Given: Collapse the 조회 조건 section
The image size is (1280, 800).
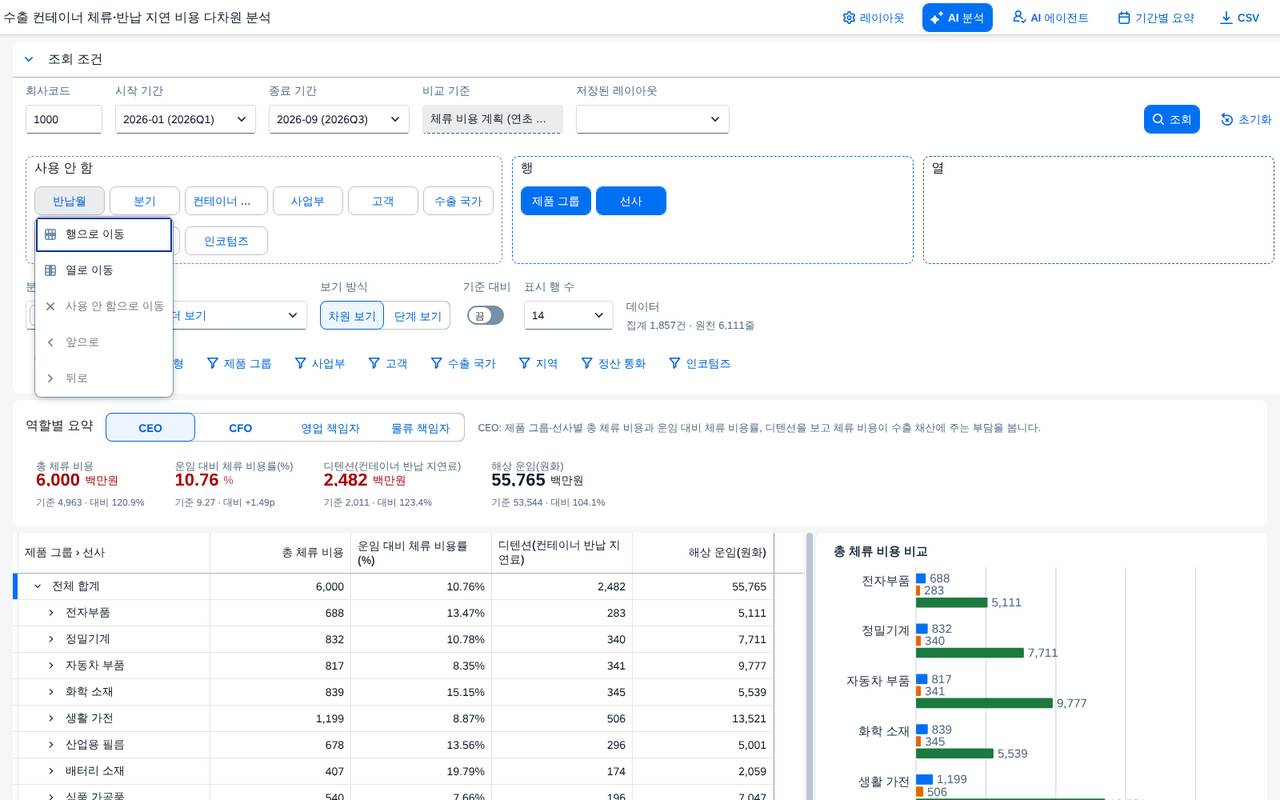Looking at the screenshot, I should point(30,59).
